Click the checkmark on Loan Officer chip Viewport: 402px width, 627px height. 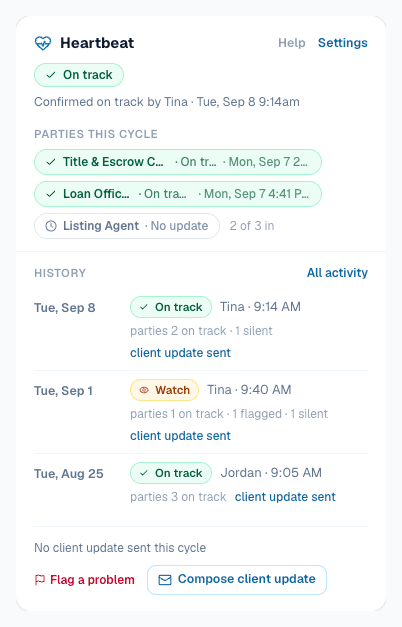click(51, 194)
